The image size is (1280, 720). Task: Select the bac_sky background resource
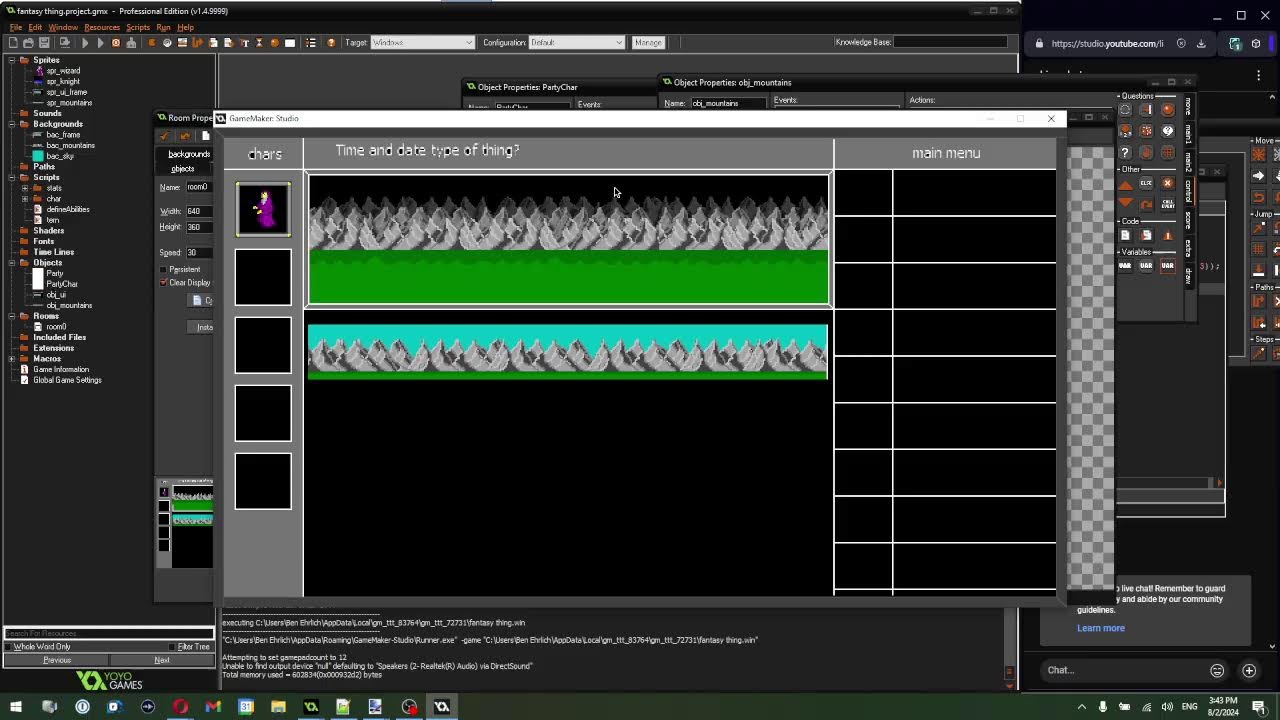coord(60,156)
